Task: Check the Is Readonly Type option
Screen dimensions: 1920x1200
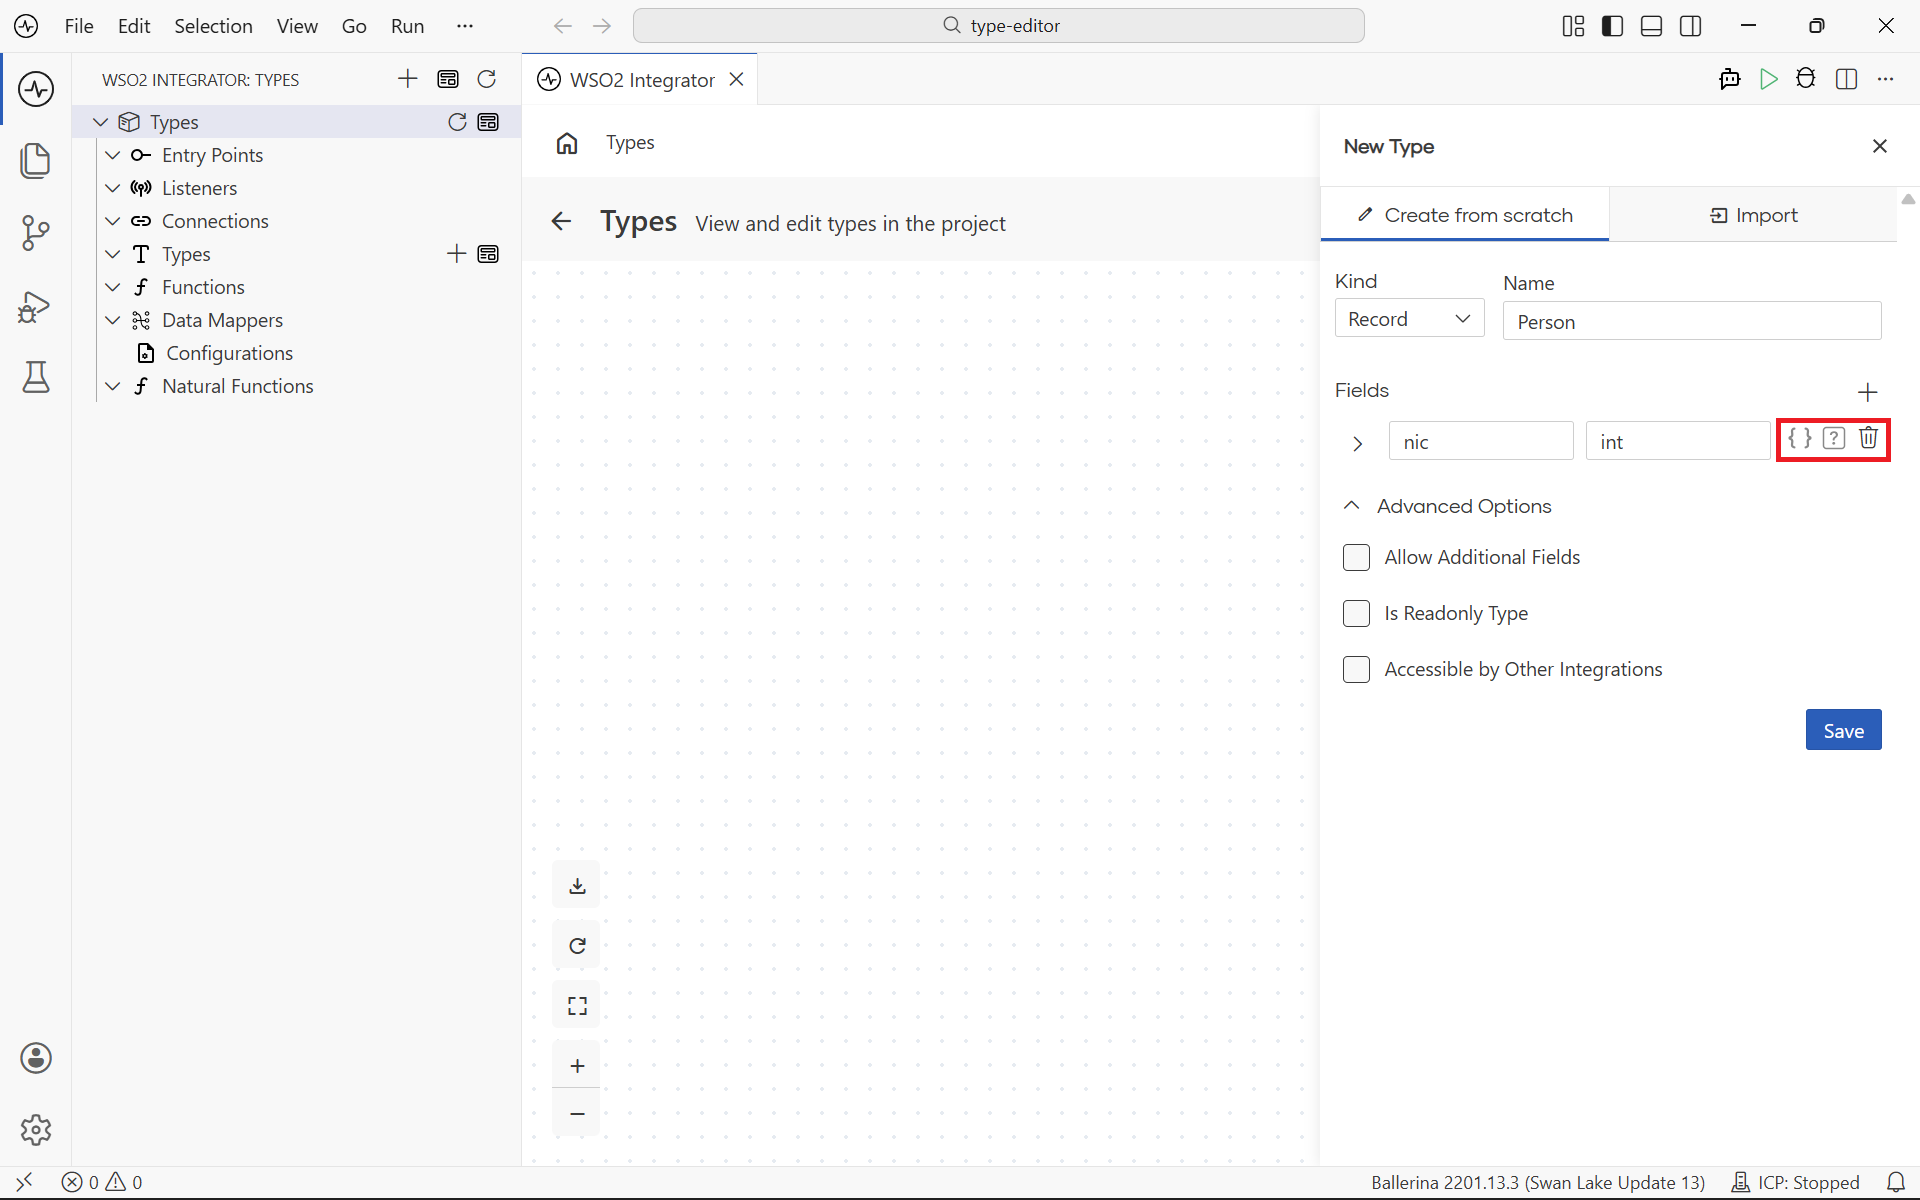Action: (x=1356, y=613)
